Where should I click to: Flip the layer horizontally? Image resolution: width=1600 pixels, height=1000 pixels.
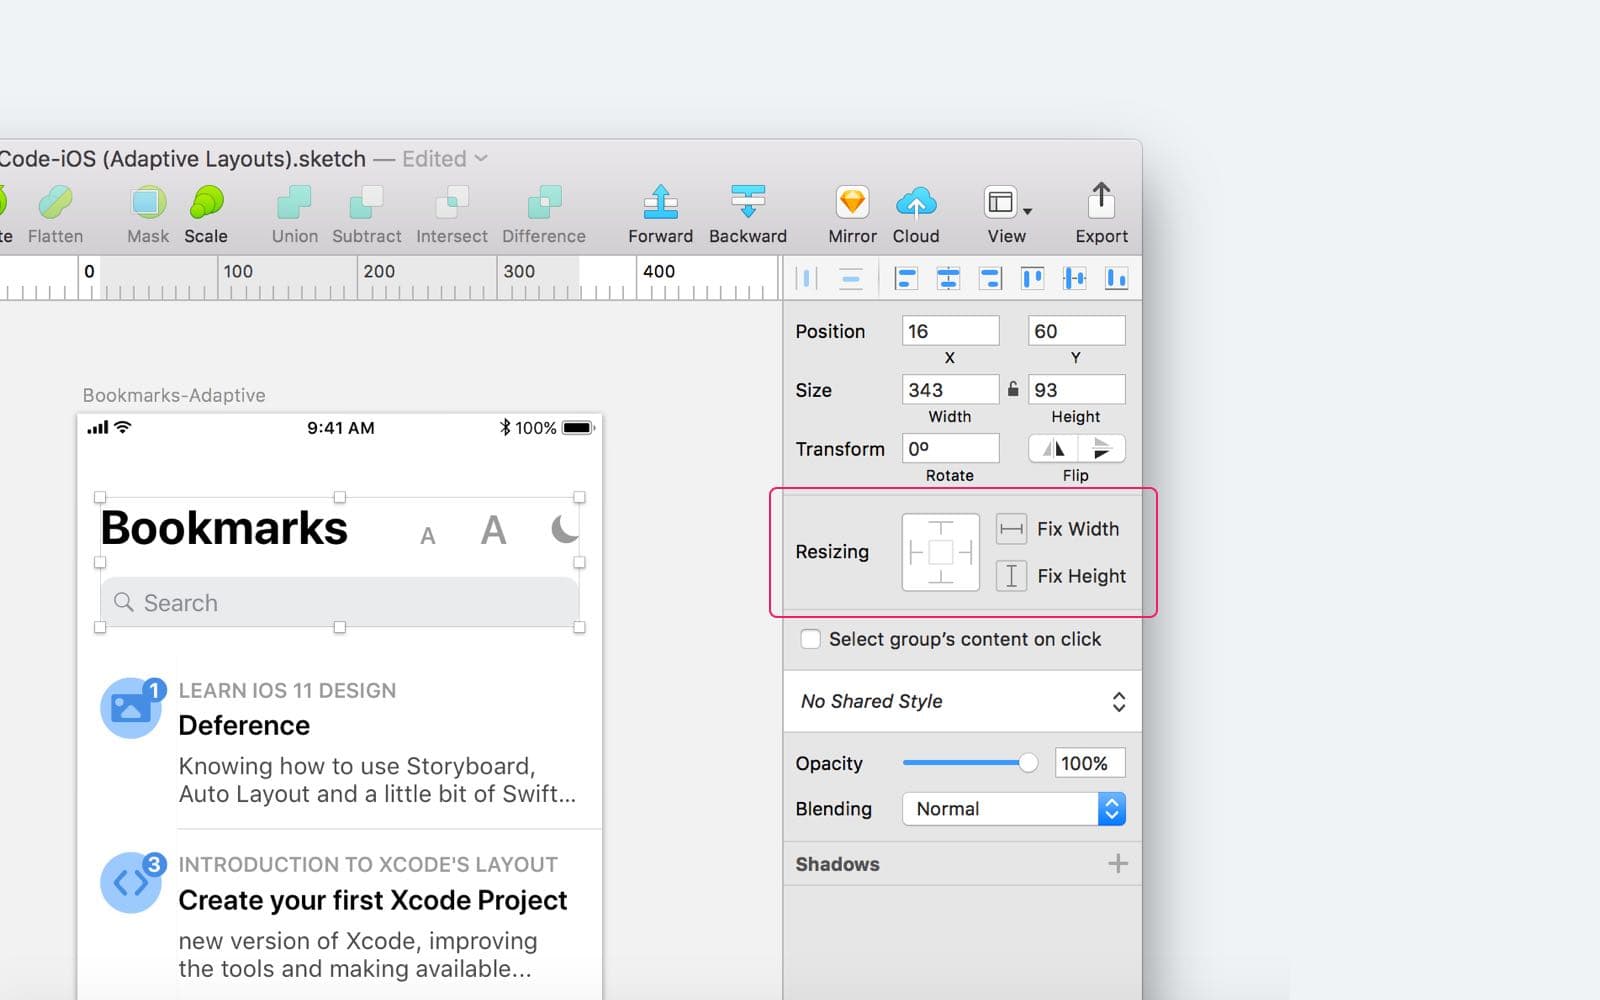pos(1053,448)
